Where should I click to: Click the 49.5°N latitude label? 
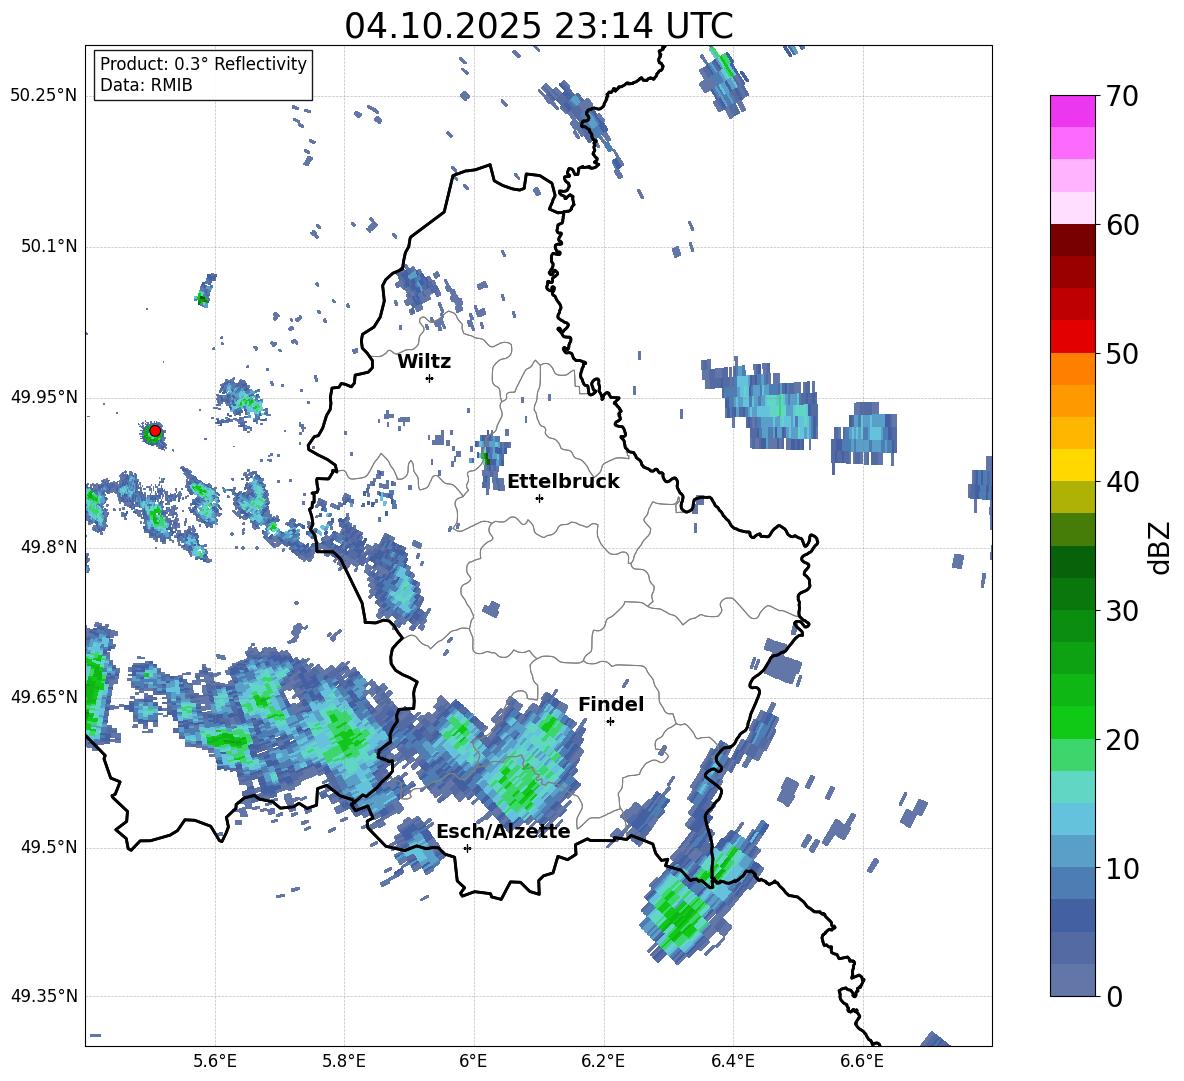click(49, 847)
